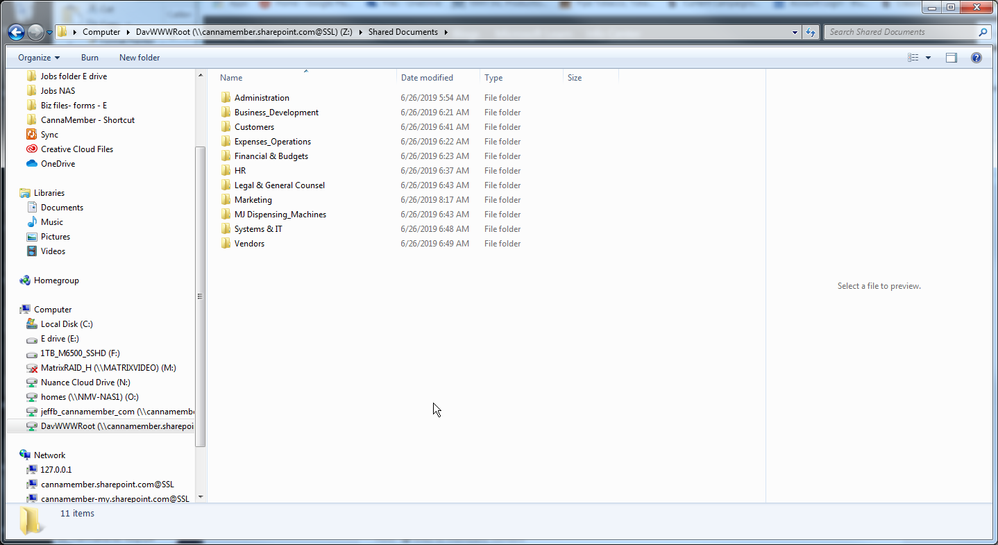Open Biz files- forms - E favorite

pyautogui.click(x=74, y=105)
